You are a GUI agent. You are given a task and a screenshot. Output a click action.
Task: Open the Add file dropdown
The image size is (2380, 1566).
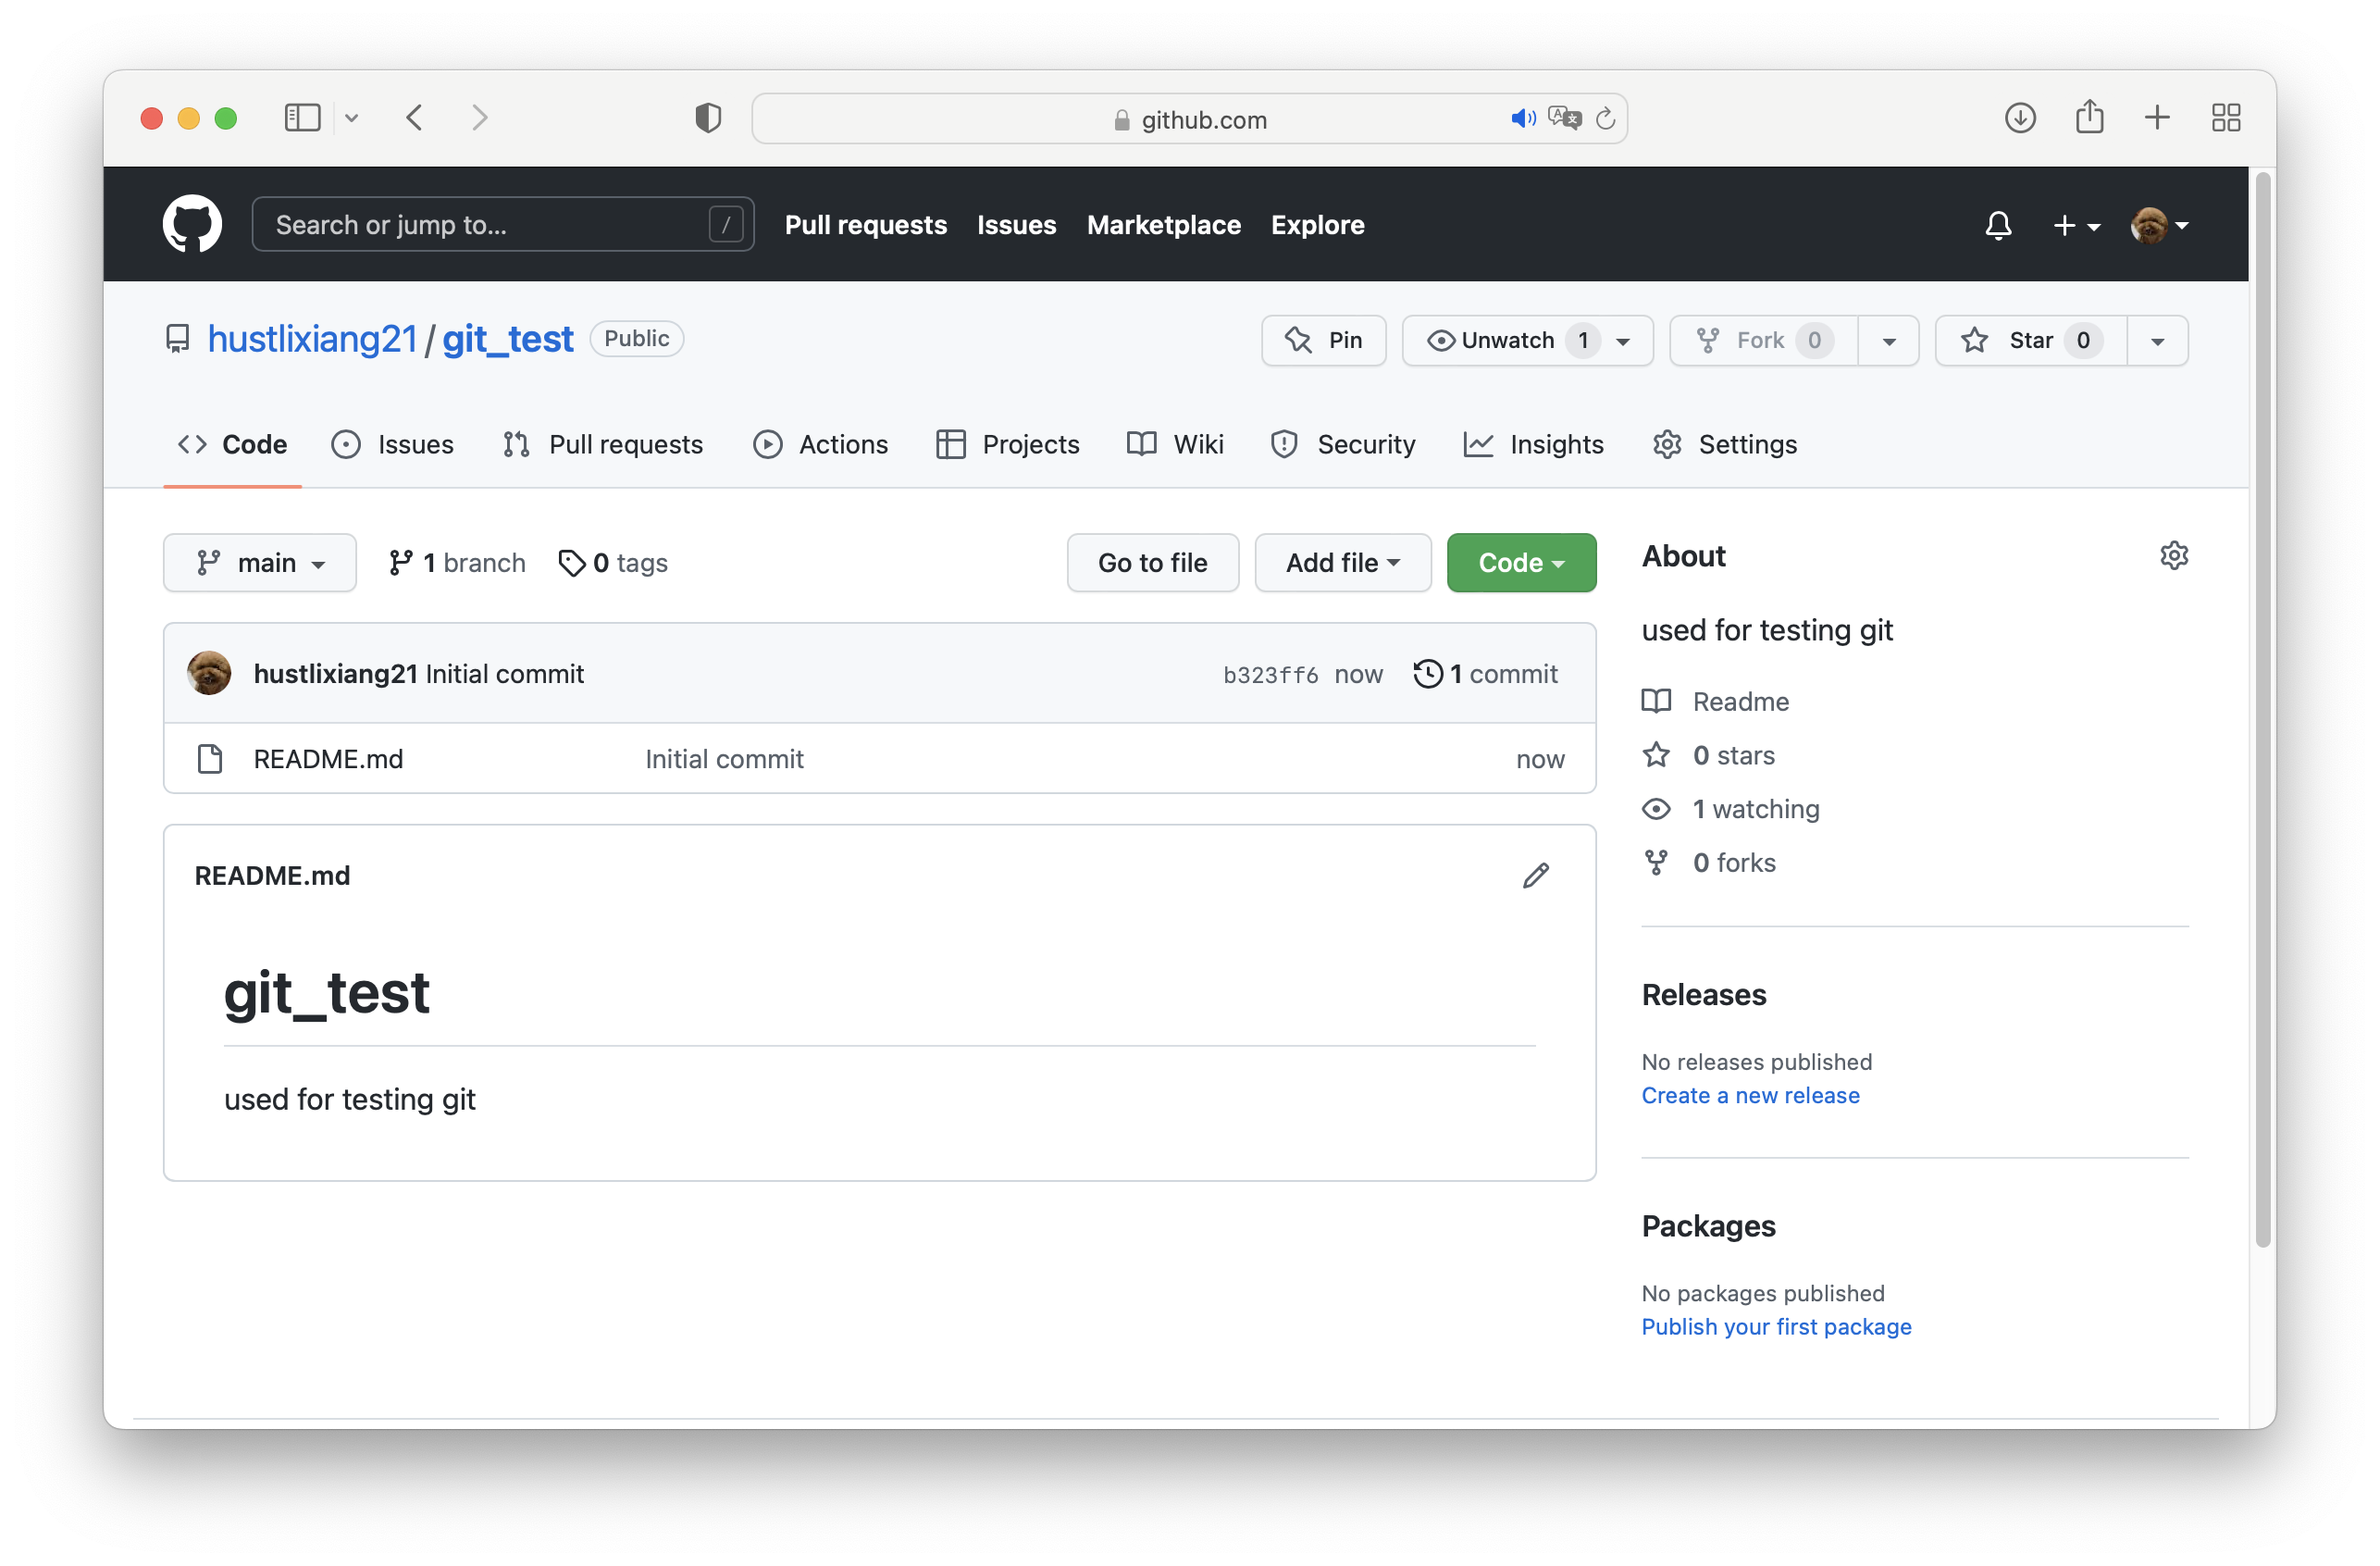click(1342, 563)
